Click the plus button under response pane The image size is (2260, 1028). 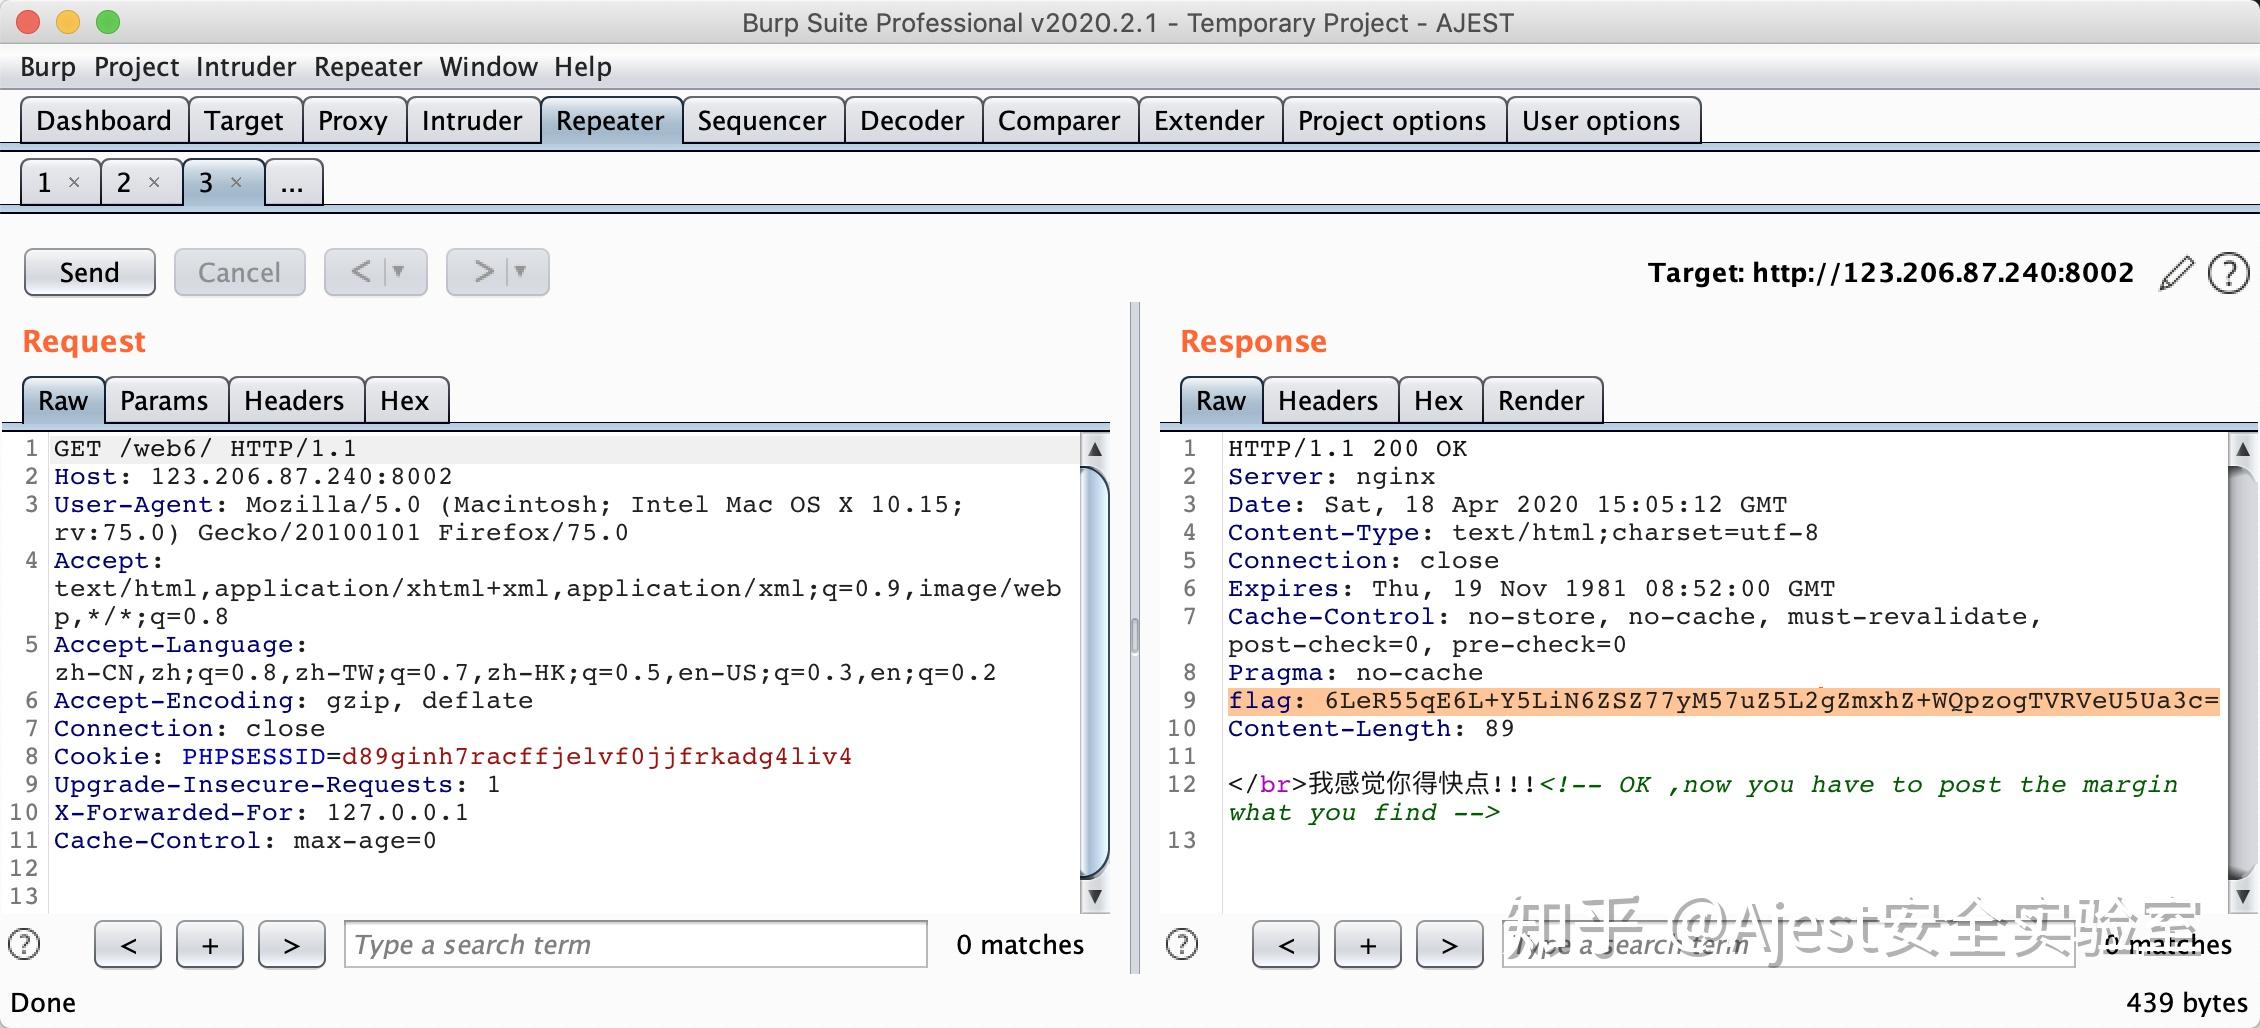[1368, 945]
